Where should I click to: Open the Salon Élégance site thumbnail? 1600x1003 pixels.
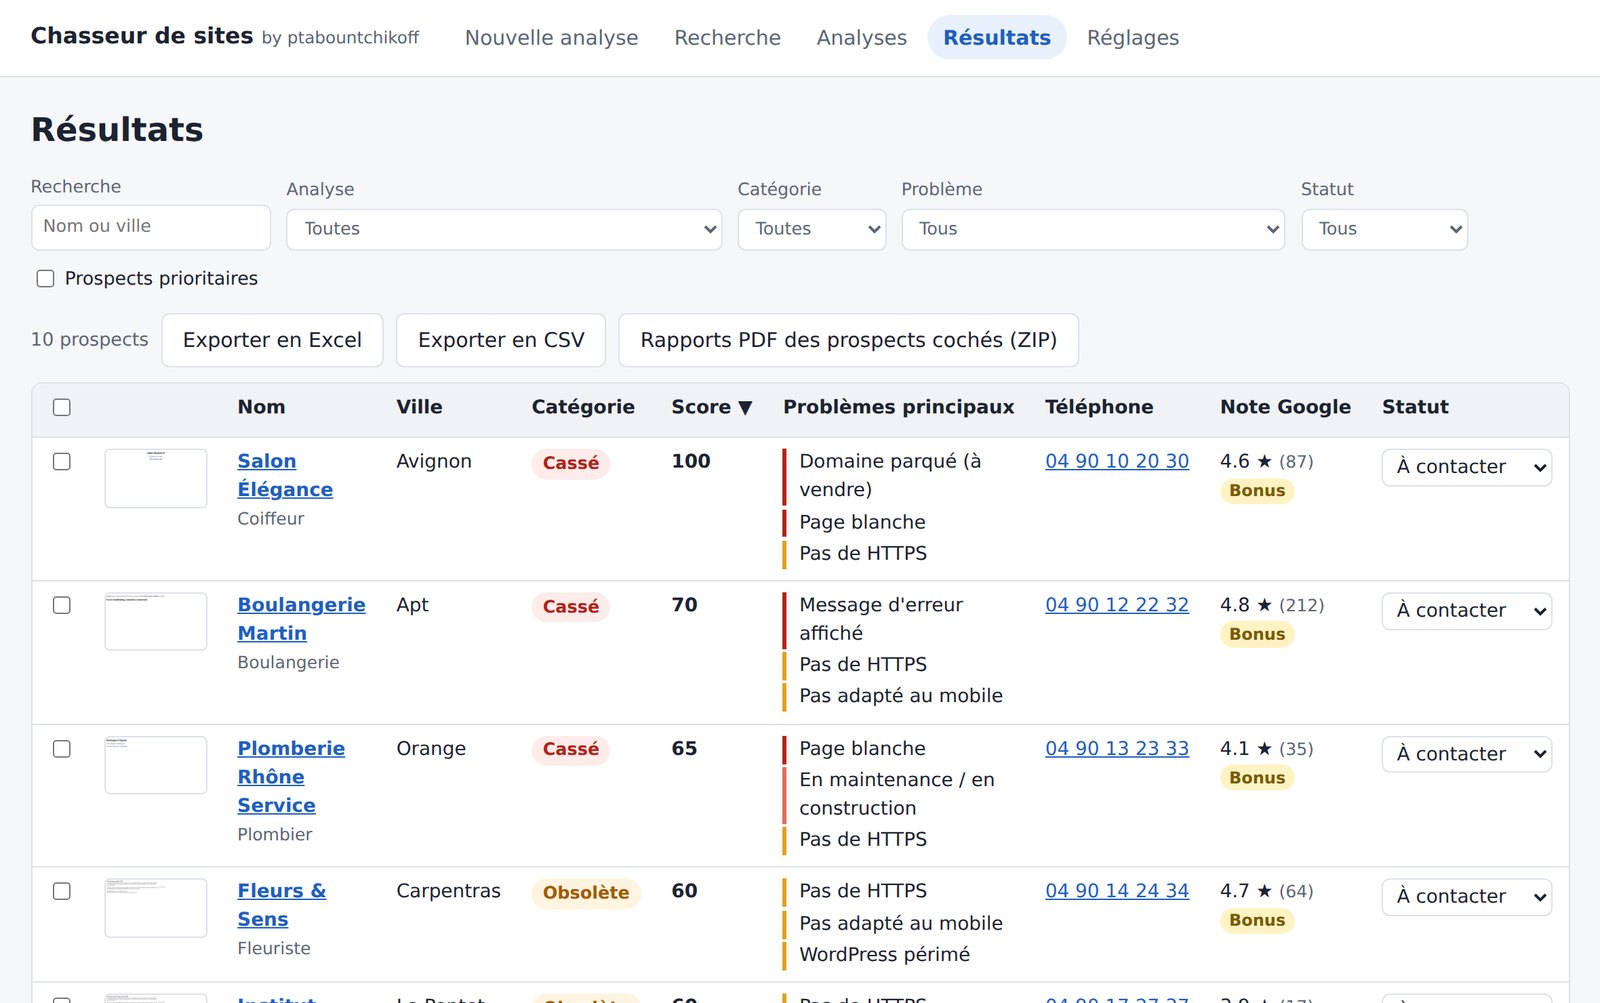point(156,478)
